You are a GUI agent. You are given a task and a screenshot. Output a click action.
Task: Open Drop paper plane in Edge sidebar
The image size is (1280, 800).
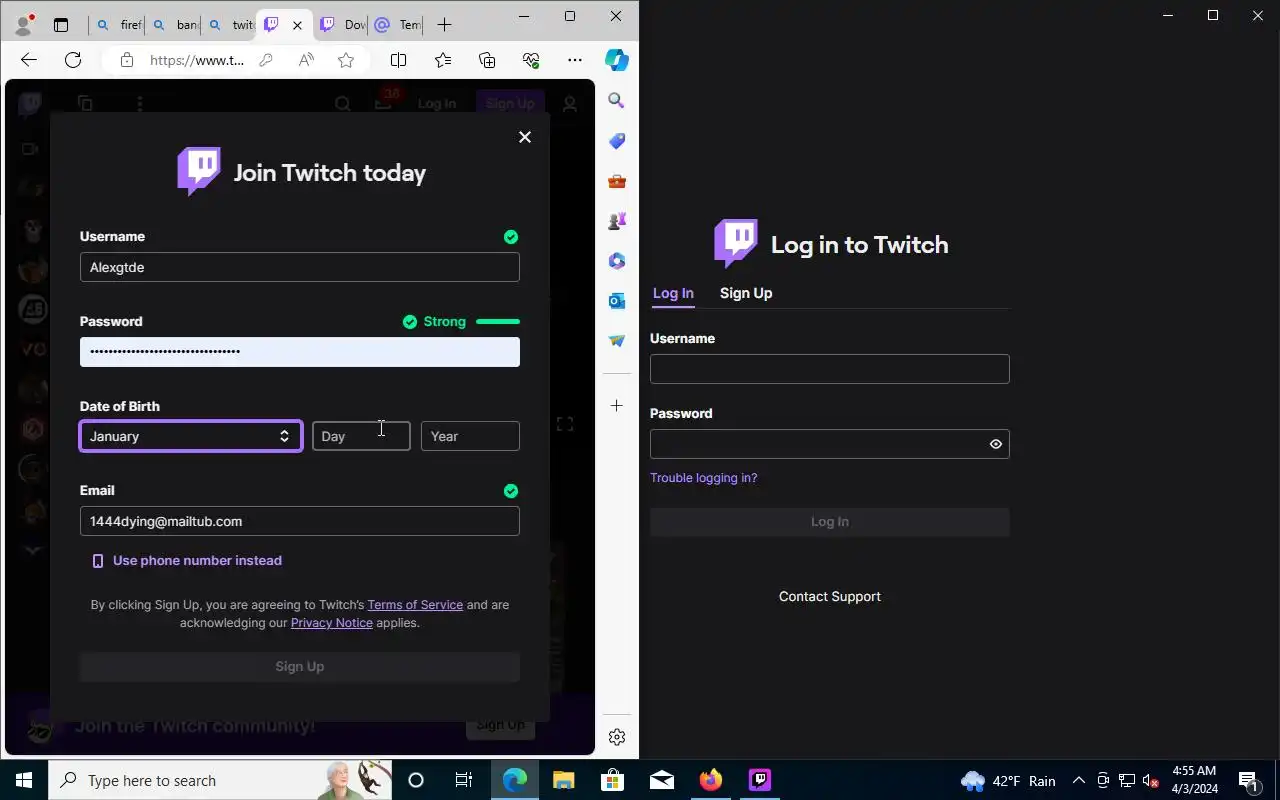pos(617,341)
